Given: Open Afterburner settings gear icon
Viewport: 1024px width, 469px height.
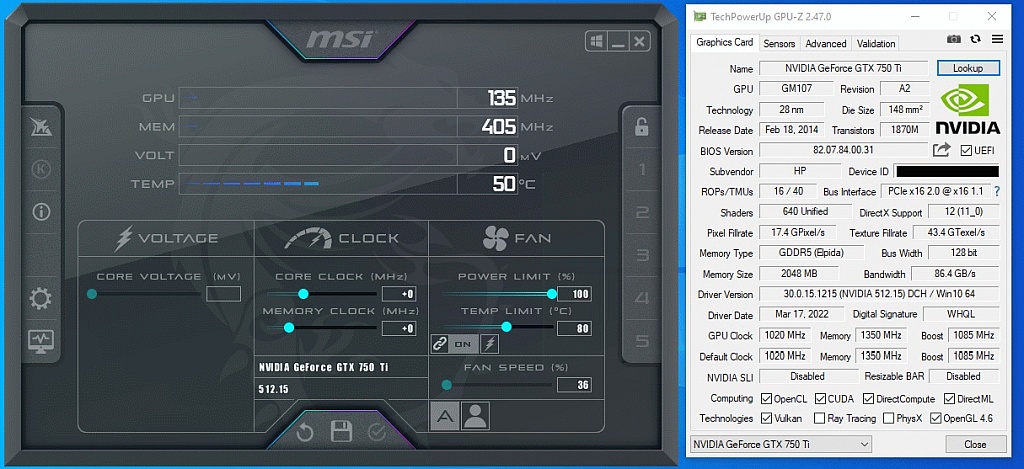Looking at the screenshot, I should click(x=41, y=299).
